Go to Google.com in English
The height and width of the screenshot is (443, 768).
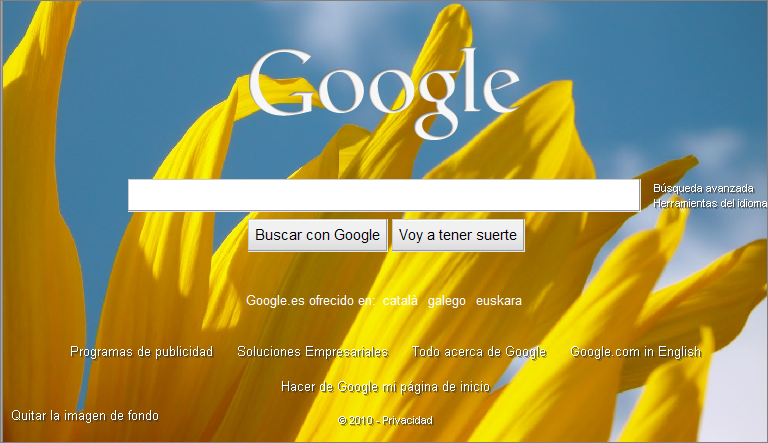point(636,352)
